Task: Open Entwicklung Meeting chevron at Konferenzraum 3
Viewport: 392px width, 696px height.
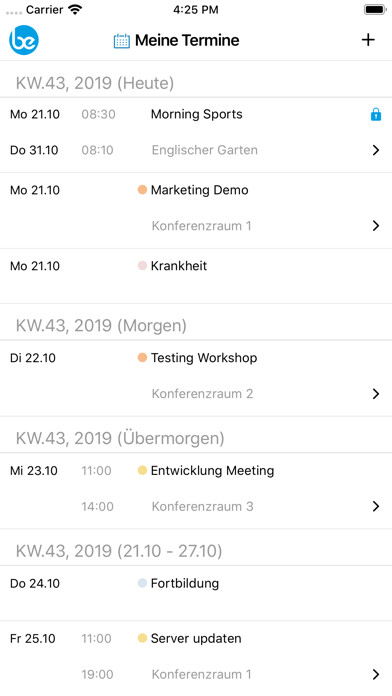Action: point(376,506)
